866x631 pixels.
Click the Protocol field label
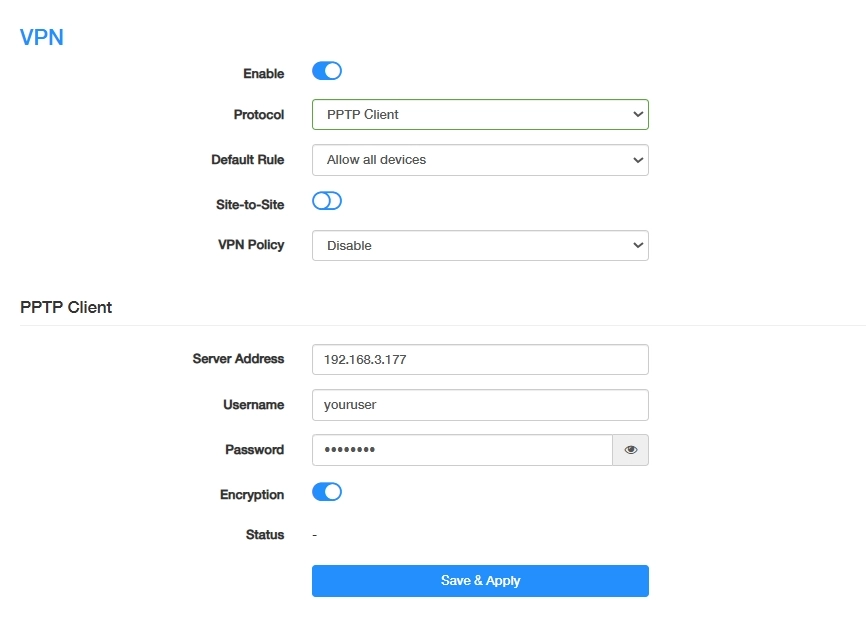[x=259, y=115]
